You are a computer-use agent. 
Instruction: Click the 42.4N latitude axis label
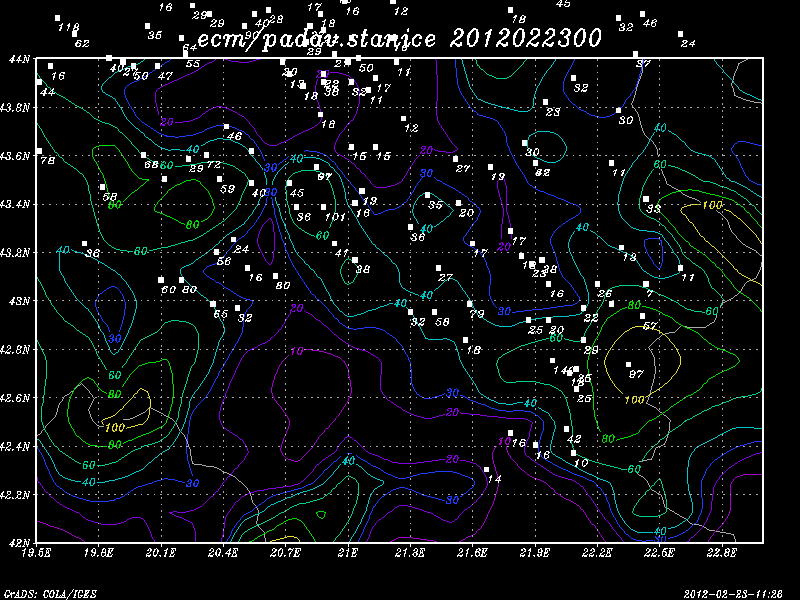click(15, 446)
